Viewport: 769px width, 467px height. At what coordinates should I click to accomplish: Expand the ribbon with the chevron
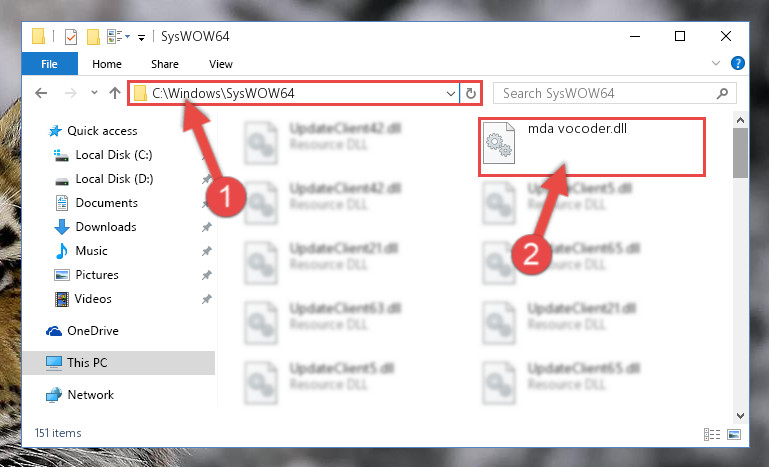pyautogui.click(x=716, y=63)
